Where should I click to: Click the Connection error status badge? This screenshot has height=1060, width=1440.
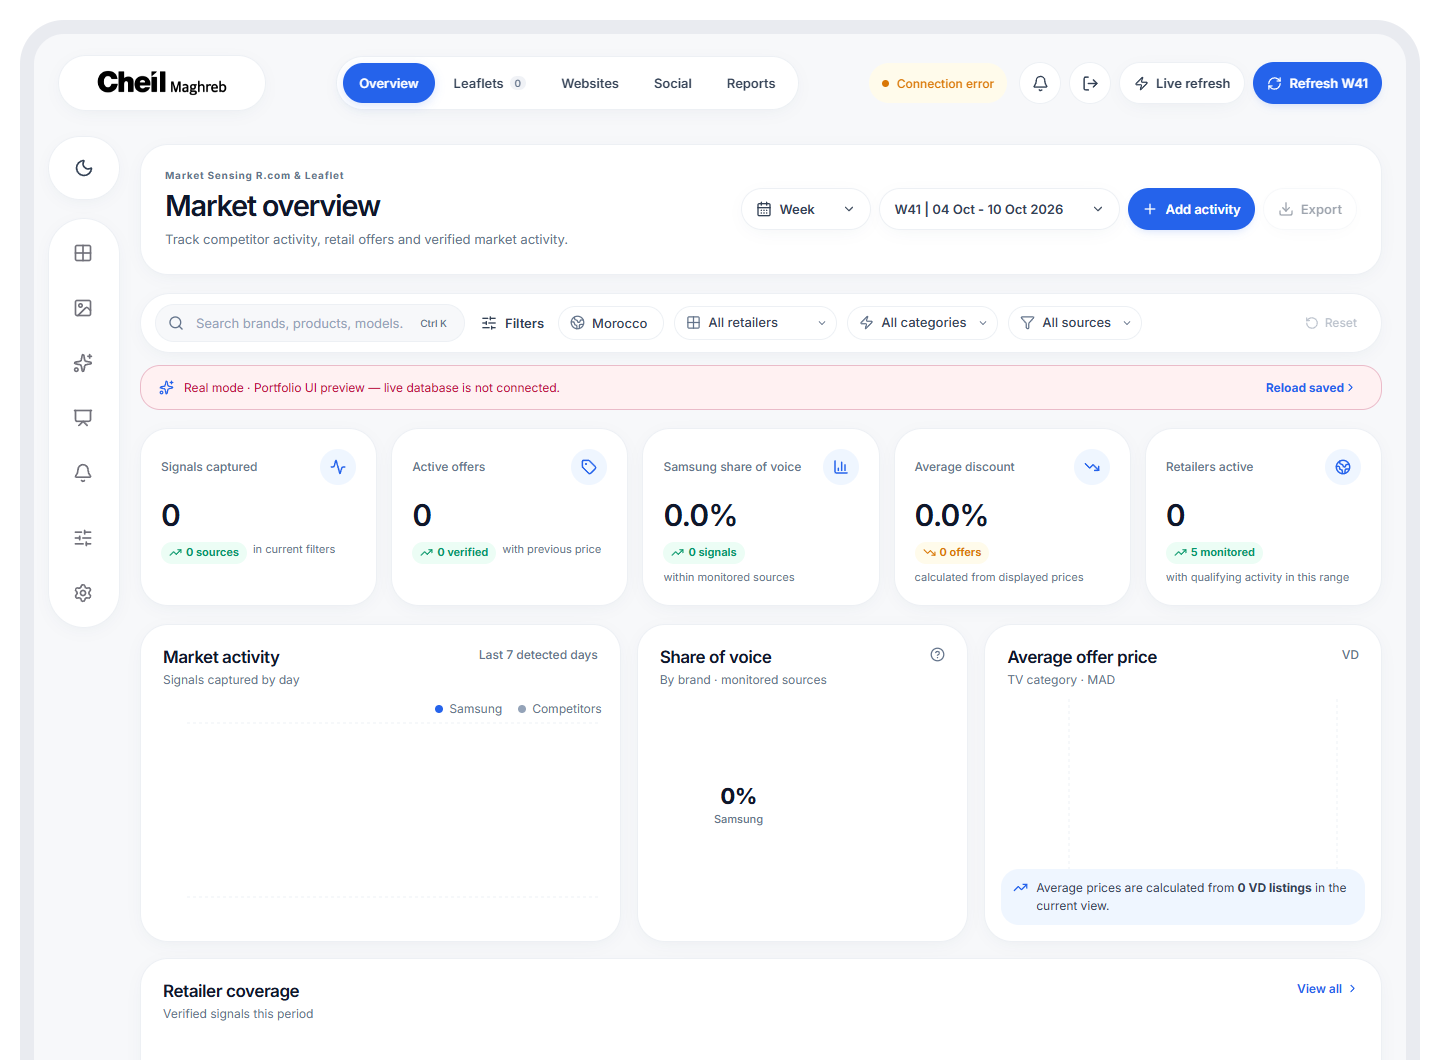pyautogui.click(x=938, y=83)
